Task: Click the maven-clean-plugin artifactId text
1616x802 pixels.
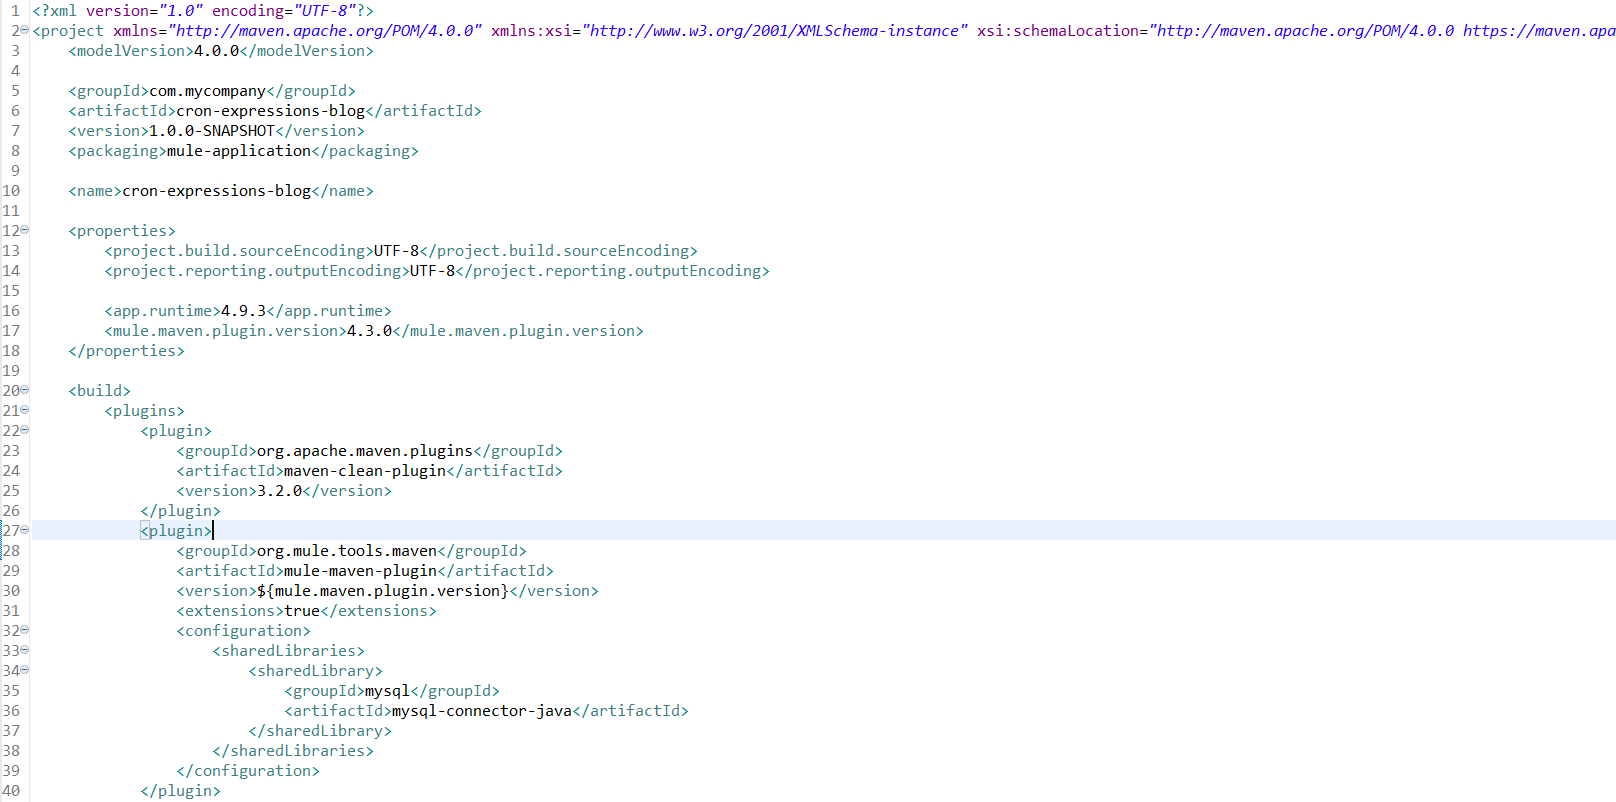Action: tap(364, 471)
